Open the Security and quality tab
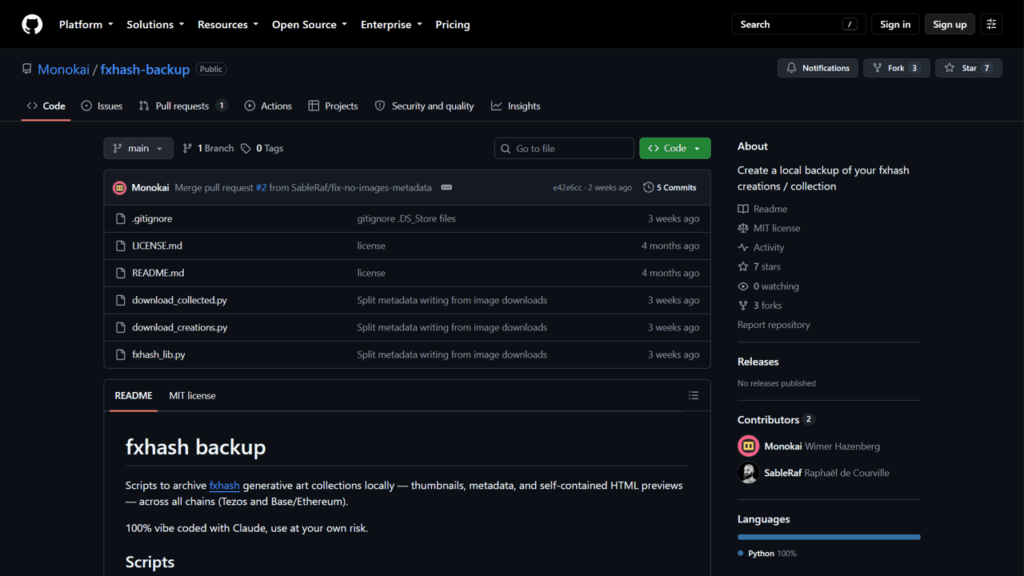 424,106
